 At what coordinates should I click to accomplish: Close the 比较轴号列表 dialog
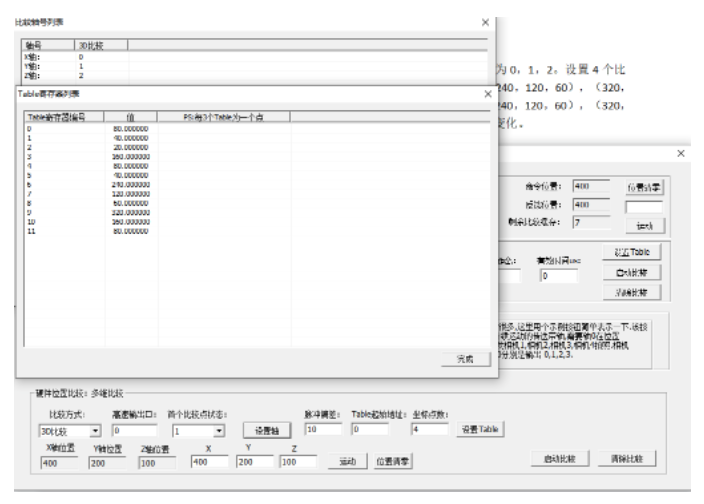[x=485, y=22]
